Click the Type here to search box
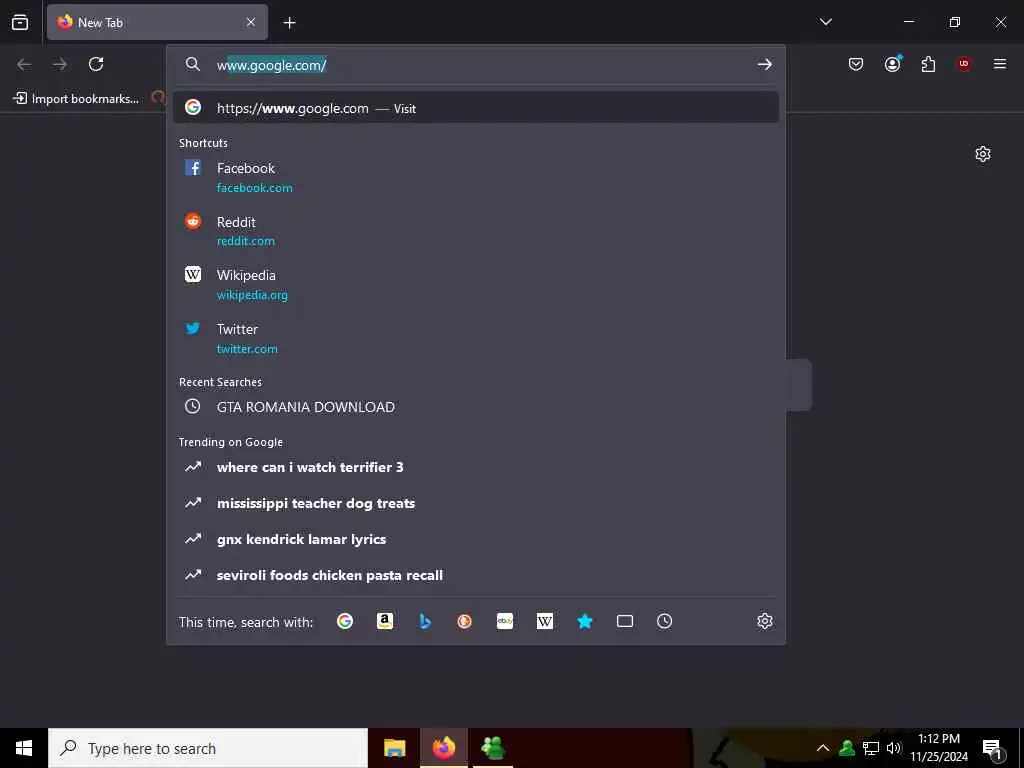 point(208,748)
